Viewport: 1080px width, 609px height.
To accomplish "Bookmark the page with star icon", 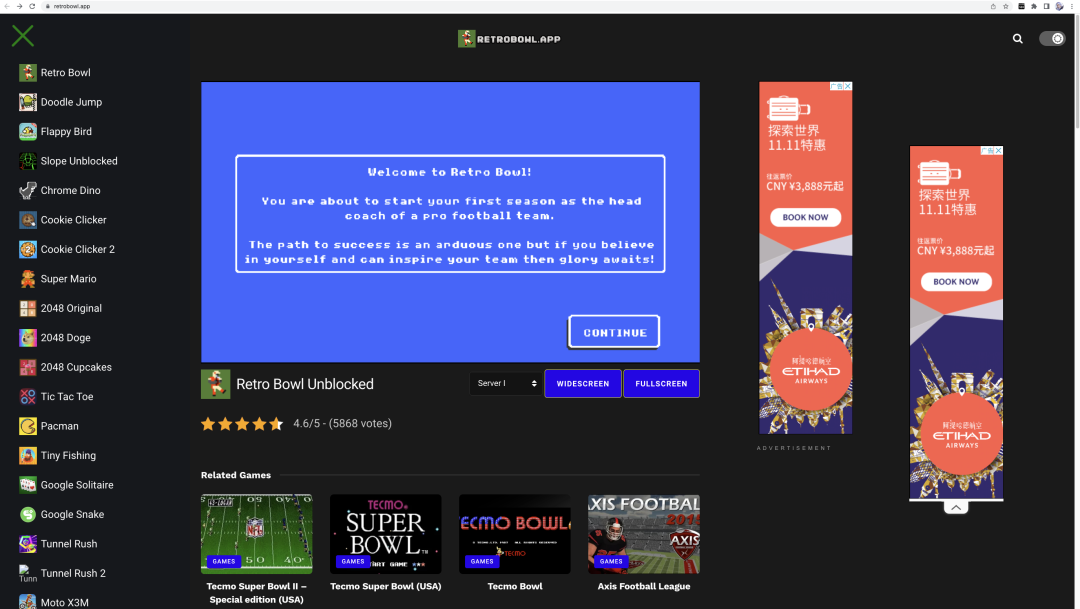I will click(1006, 6).
